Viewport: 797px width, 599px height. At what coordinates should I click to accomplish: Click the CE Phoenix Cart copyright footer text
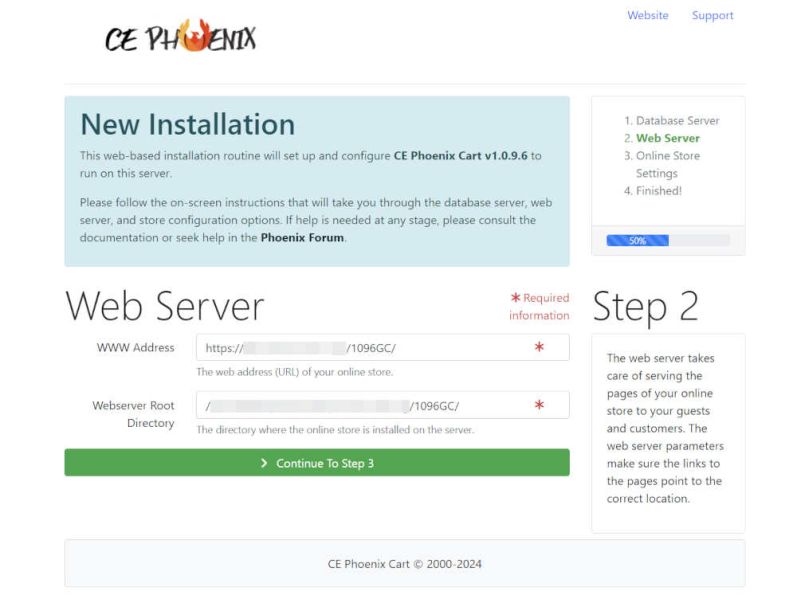pyautogui.click(x=405, y=564)
